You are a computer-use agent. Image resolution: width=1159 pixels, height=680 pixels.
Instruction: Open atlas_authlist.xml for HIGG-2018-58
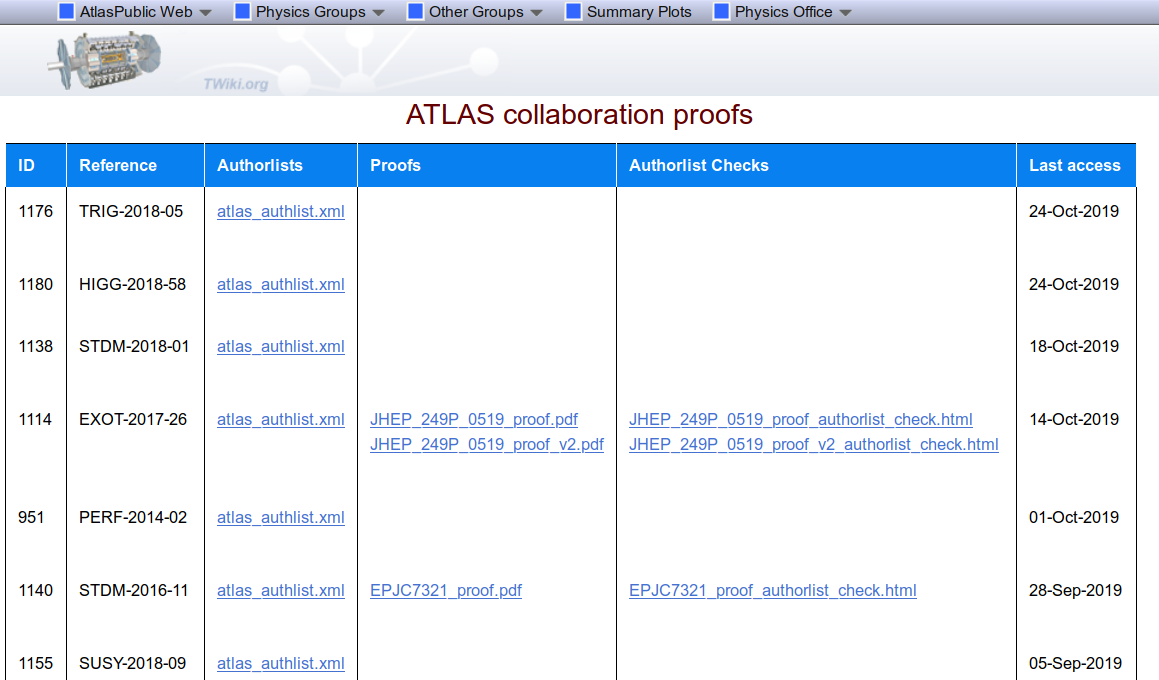click(281, 285)
